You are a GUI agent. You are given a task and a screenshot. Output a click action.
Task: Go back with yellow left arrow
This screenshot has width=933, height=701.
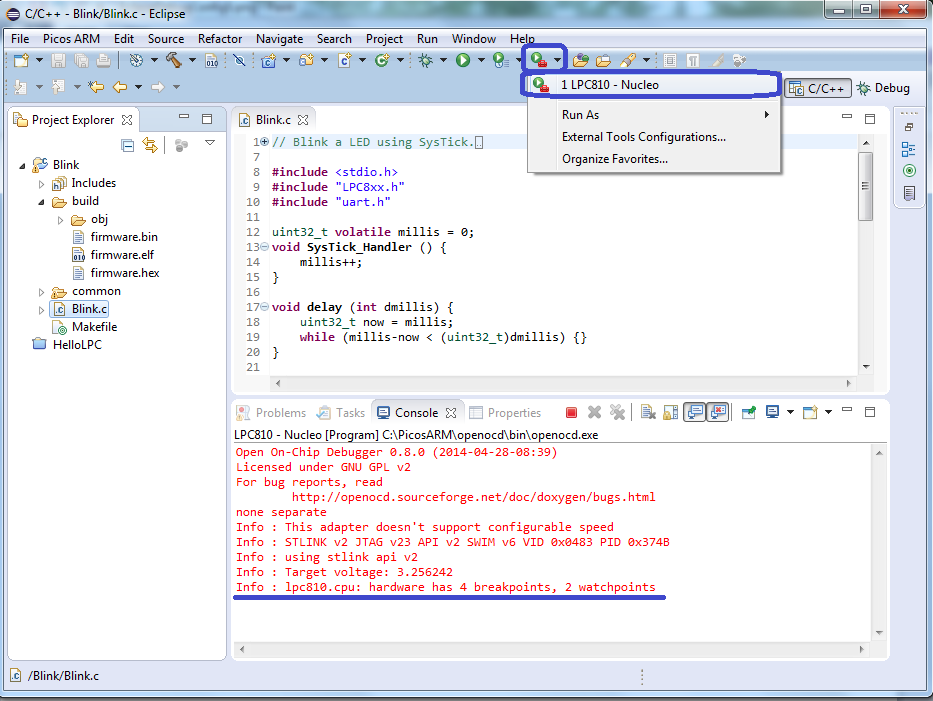pyautogui.click(x=120, y=87)
